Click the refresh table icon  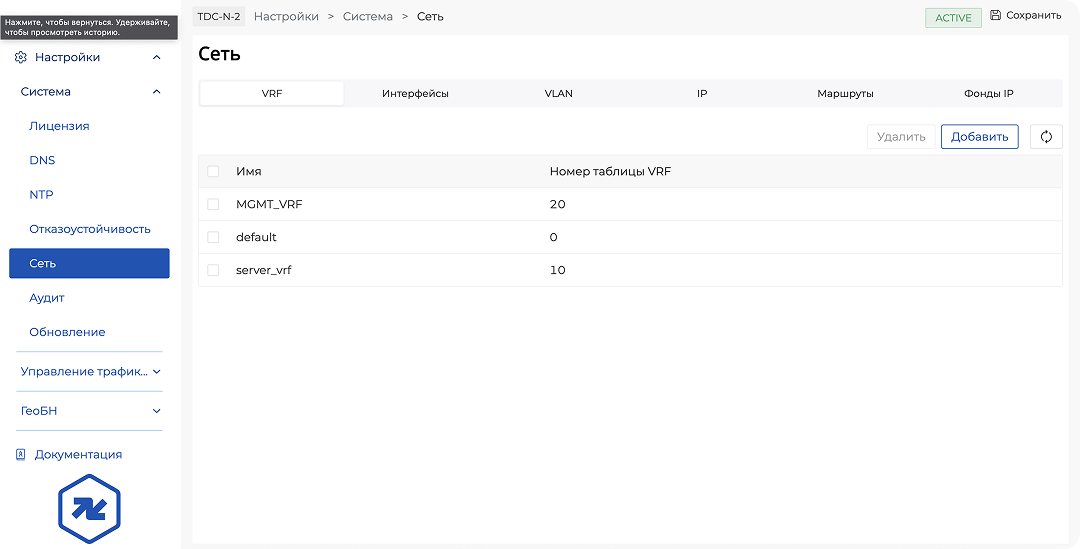[x=1046, y=137]
